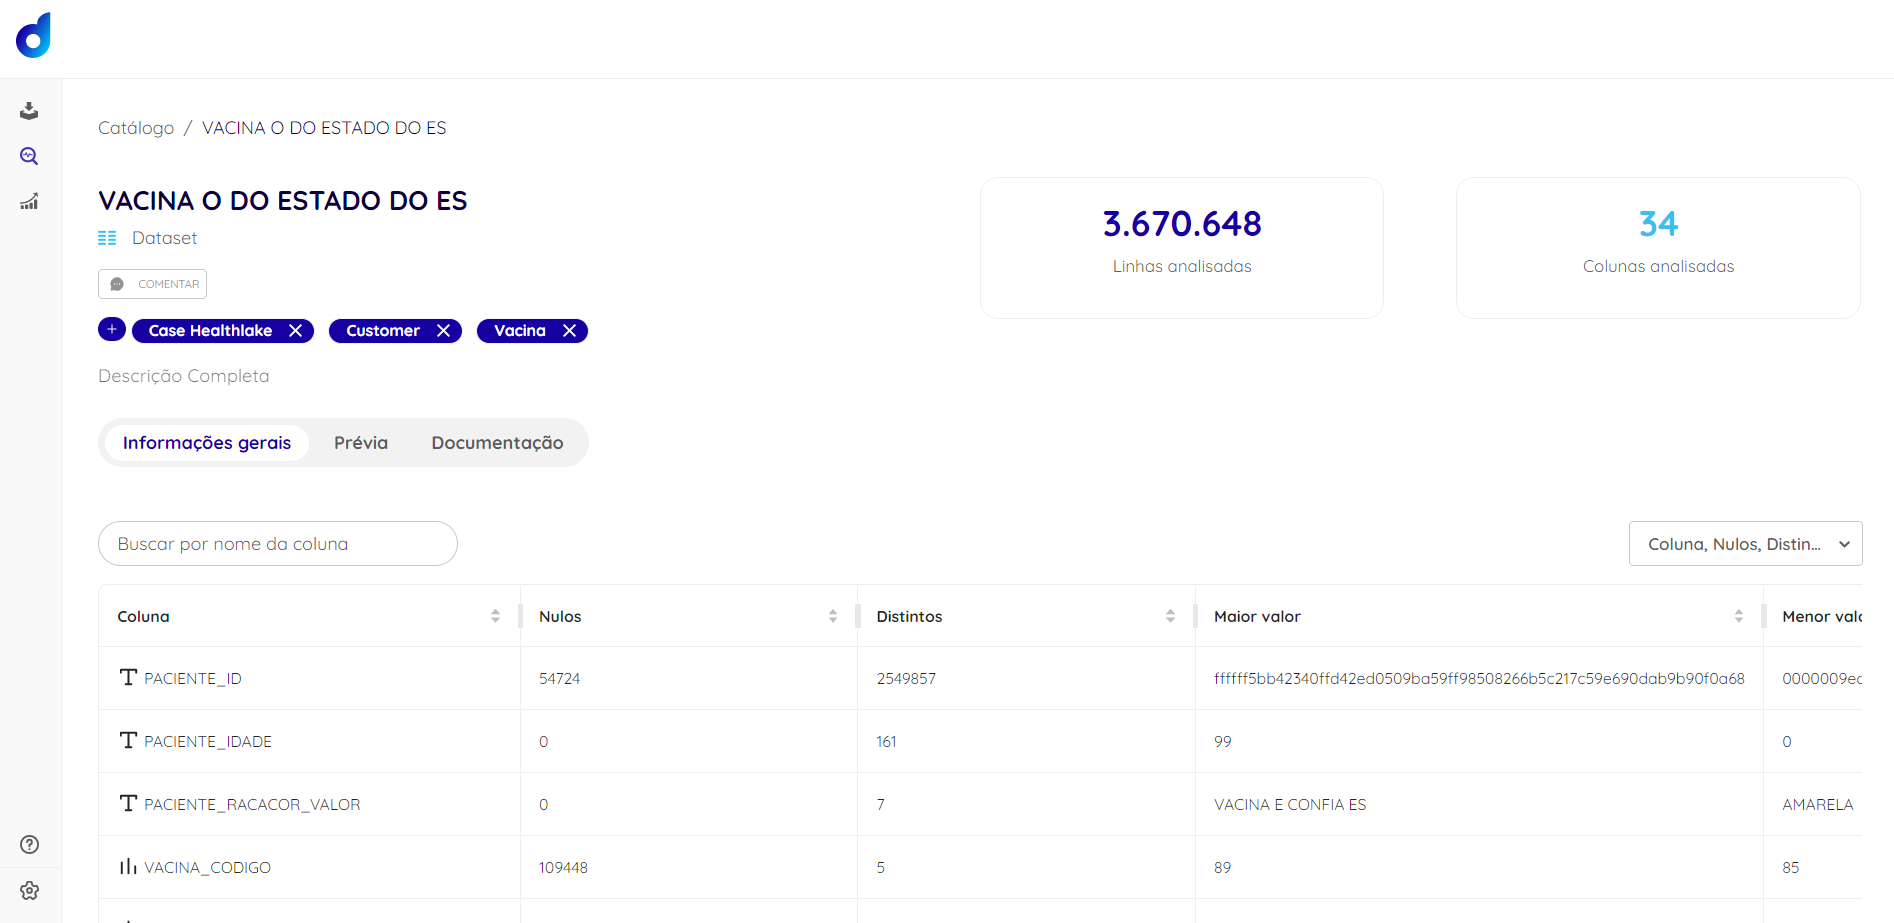
Task: Add a new tag with plus button
Action: [112, 329]
